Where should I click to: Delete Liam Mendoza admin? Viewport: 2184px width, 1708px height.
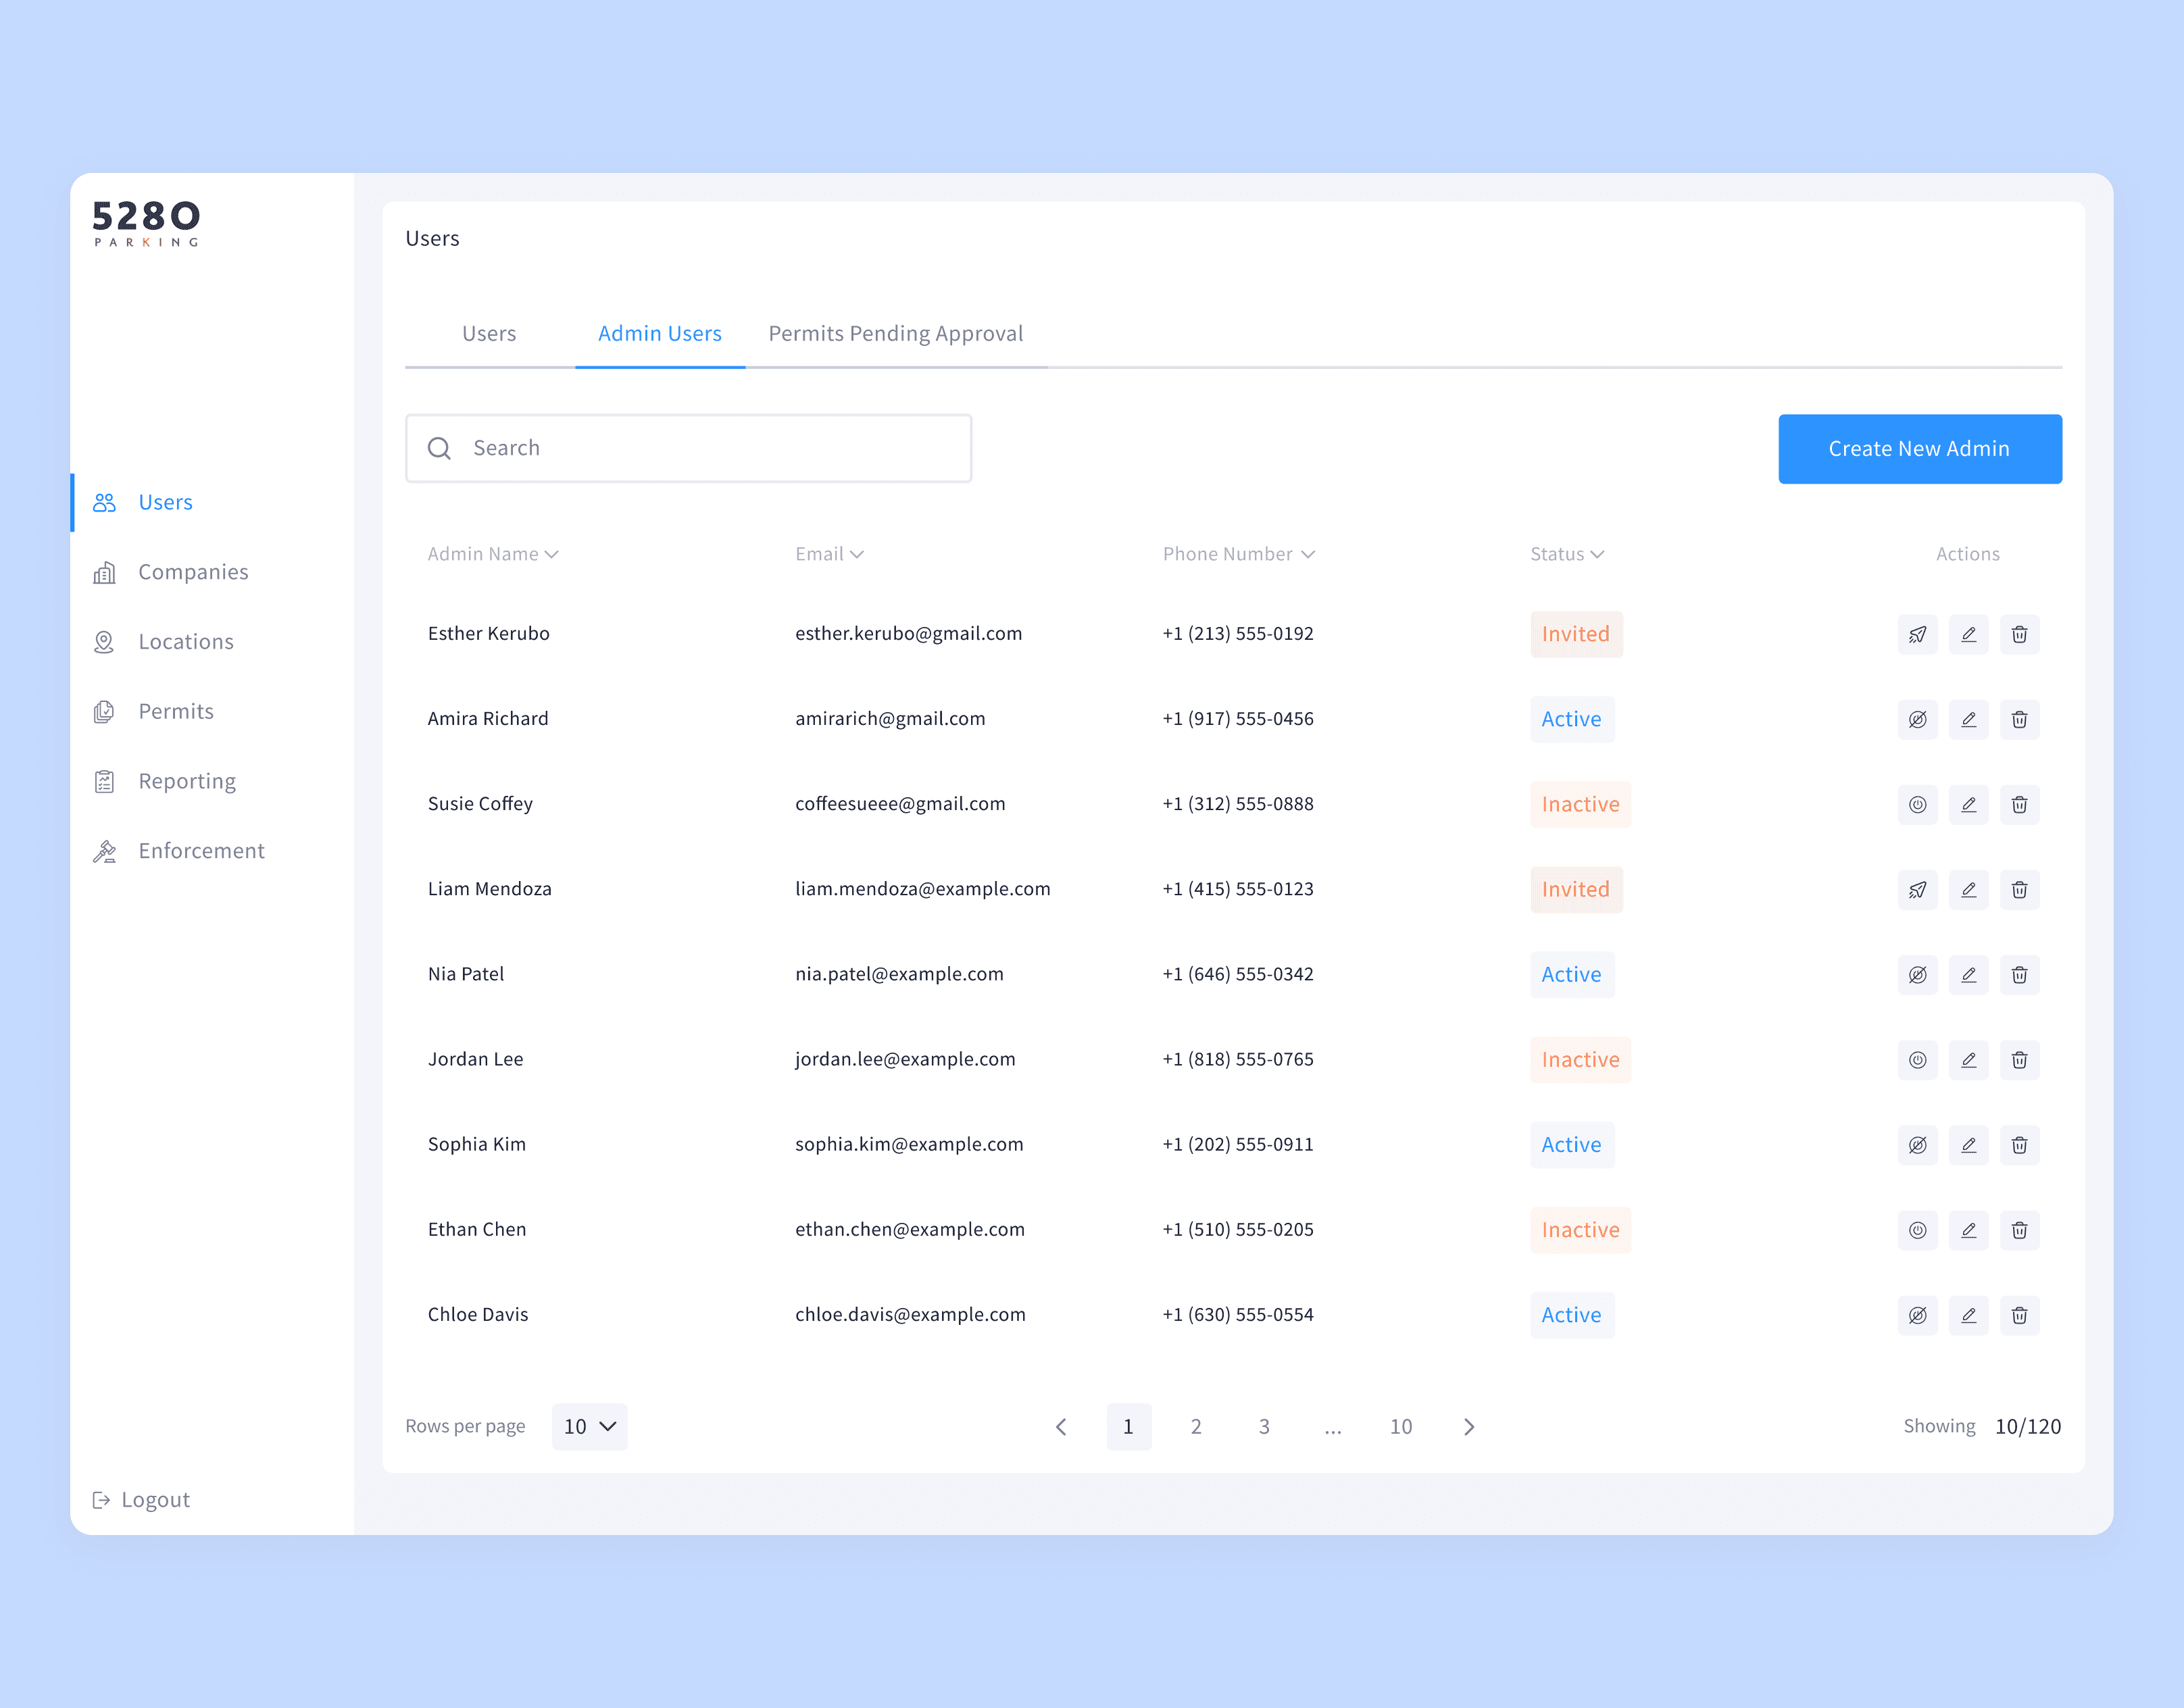[2019, 889]
